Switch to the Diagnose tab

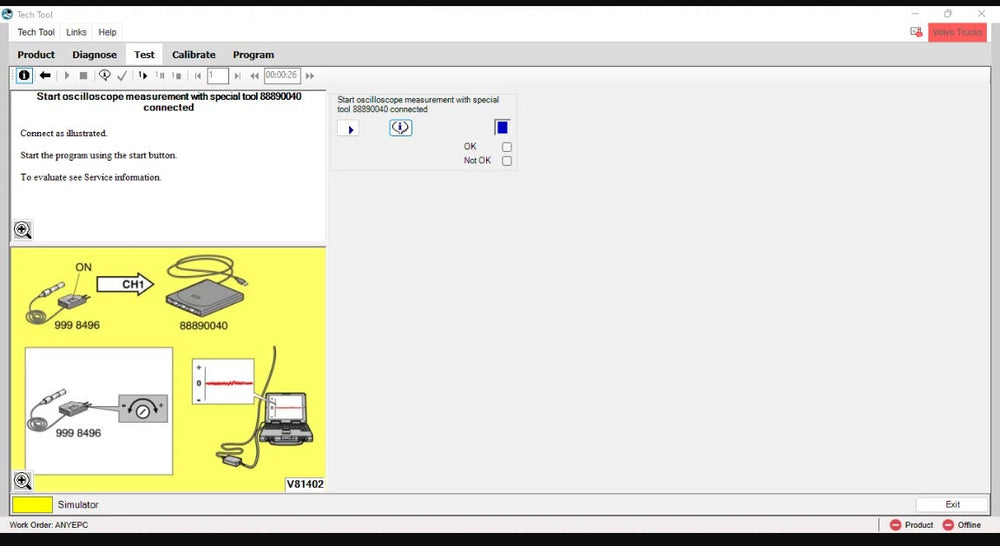pos(94,54)
